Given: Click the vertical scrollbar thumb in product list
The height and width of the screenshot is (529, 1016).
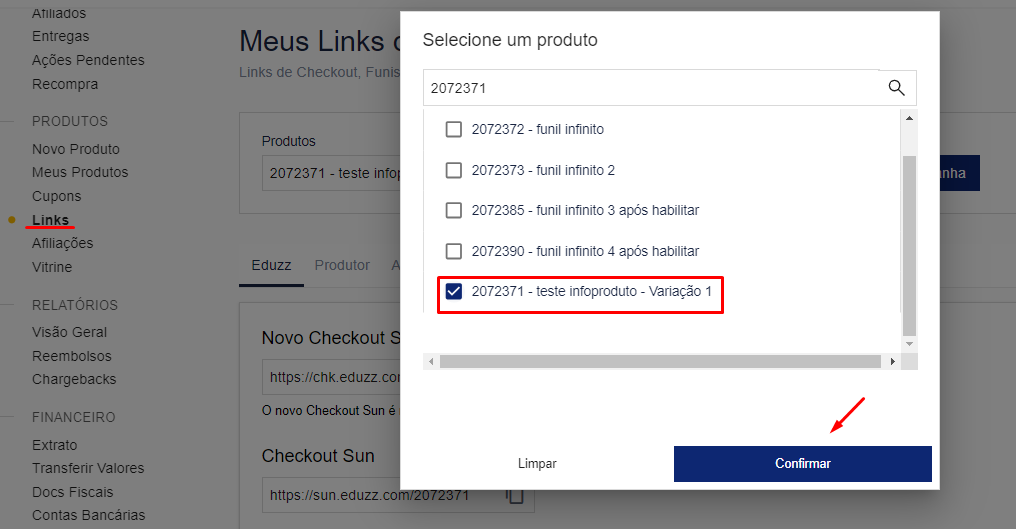Looking at the screenshot, I should (x=909, y=245).
